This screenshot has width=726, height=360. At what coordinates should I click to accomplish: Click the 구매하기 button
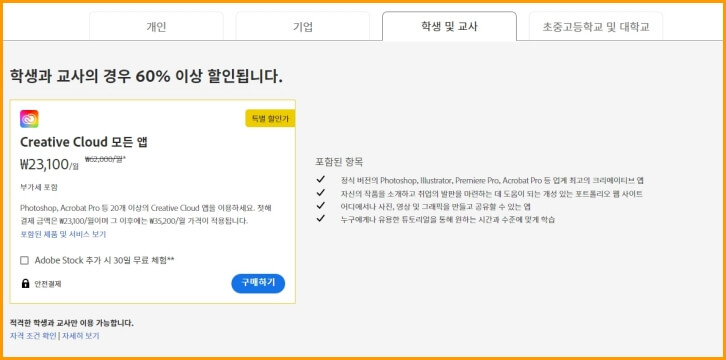coord(258,283)
